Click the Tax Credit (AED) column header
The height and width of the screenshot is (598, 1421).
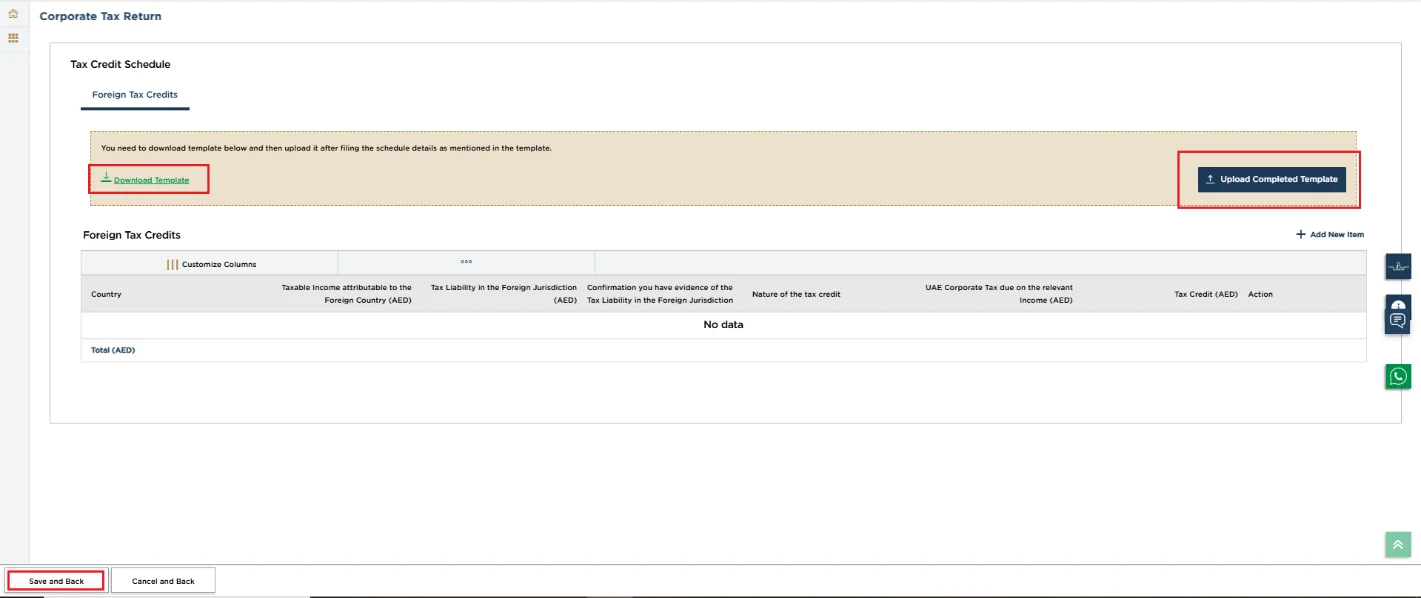click(x=1206, y=294)
